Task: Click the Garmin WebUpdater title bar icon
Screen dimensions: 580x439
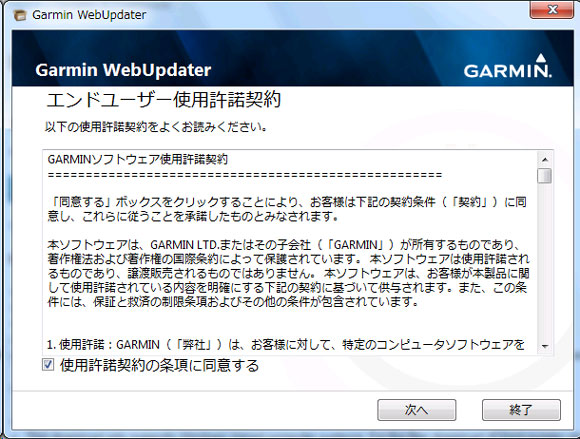Action: pyautogui.click(x=20, y=15)
